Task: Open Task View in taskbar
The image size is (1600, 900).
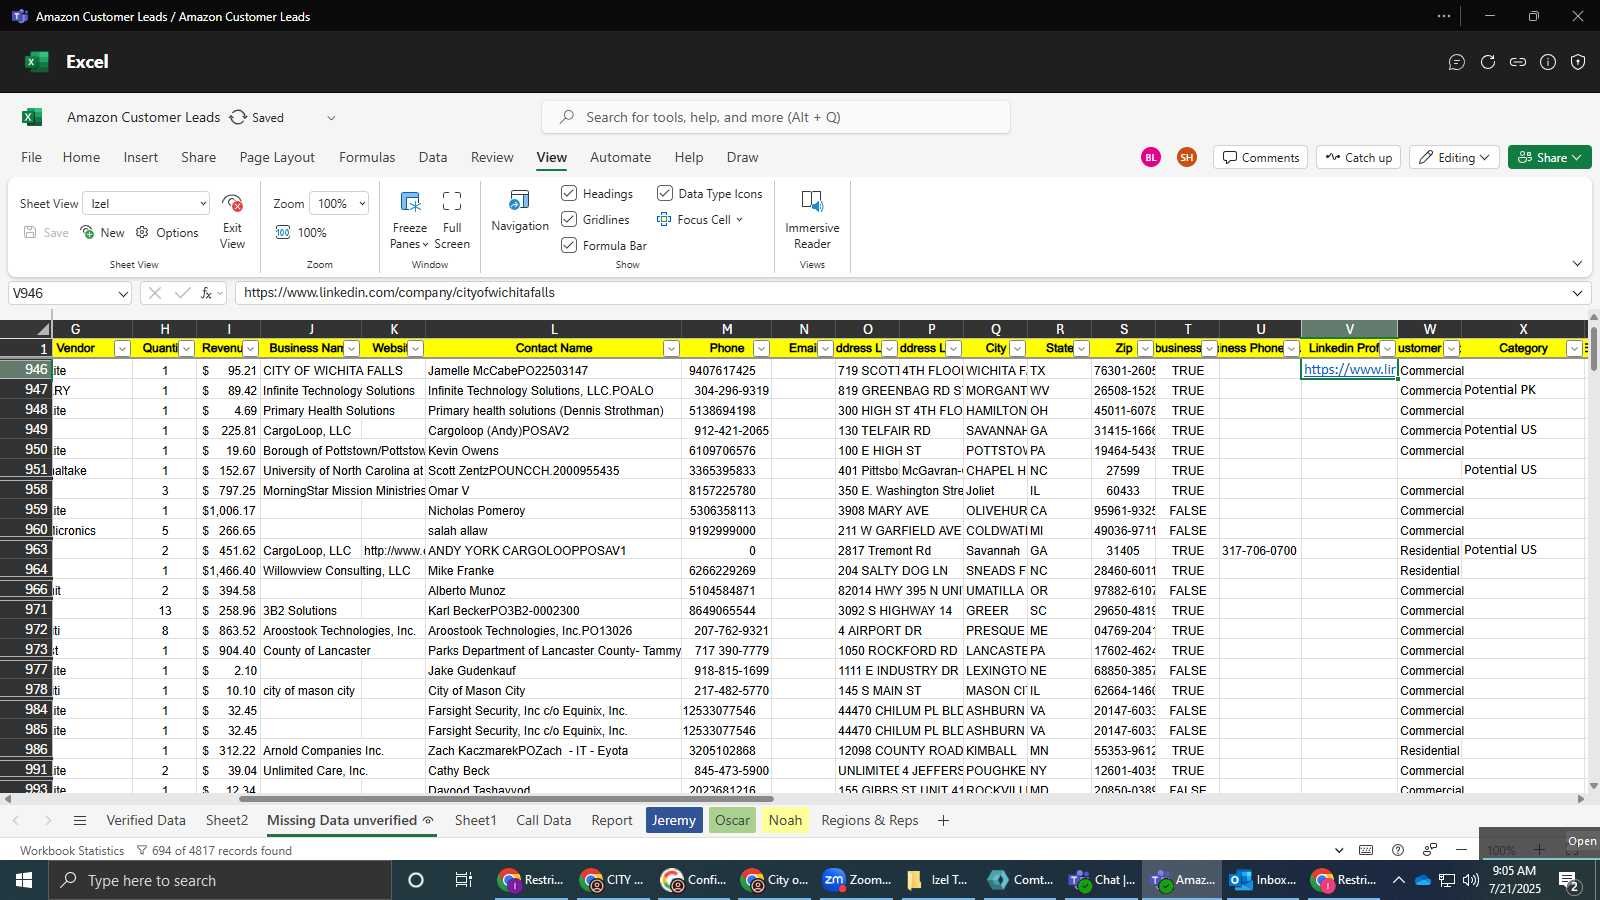Action: [x=463, y=880]
